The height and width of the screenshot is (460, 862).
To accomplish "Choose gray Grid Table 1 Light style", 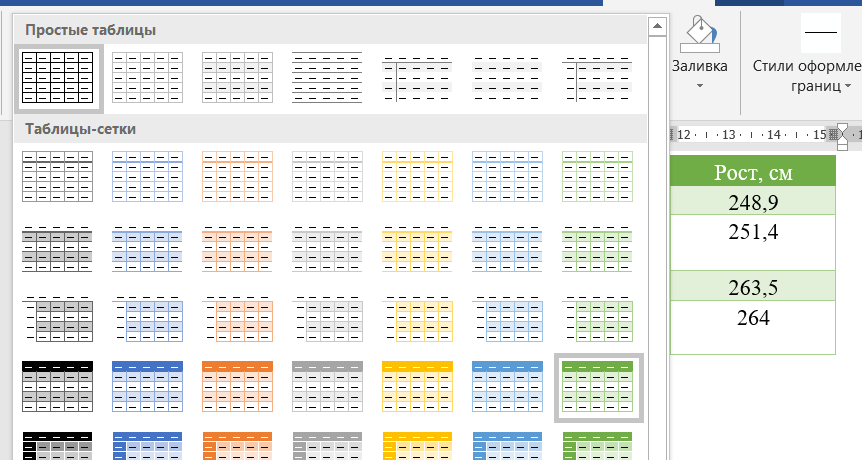I will coord(57,176).
